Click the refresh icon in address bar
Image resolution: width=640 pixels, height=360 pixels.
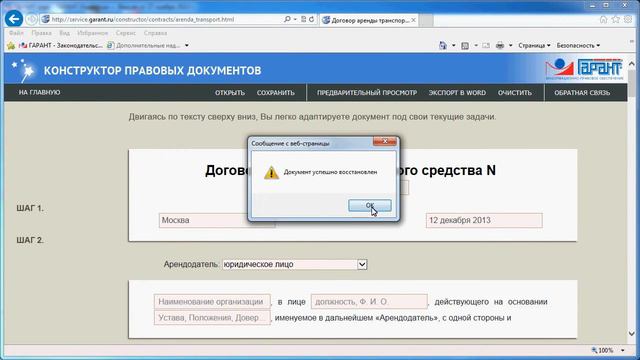click(x=311, y=19)
